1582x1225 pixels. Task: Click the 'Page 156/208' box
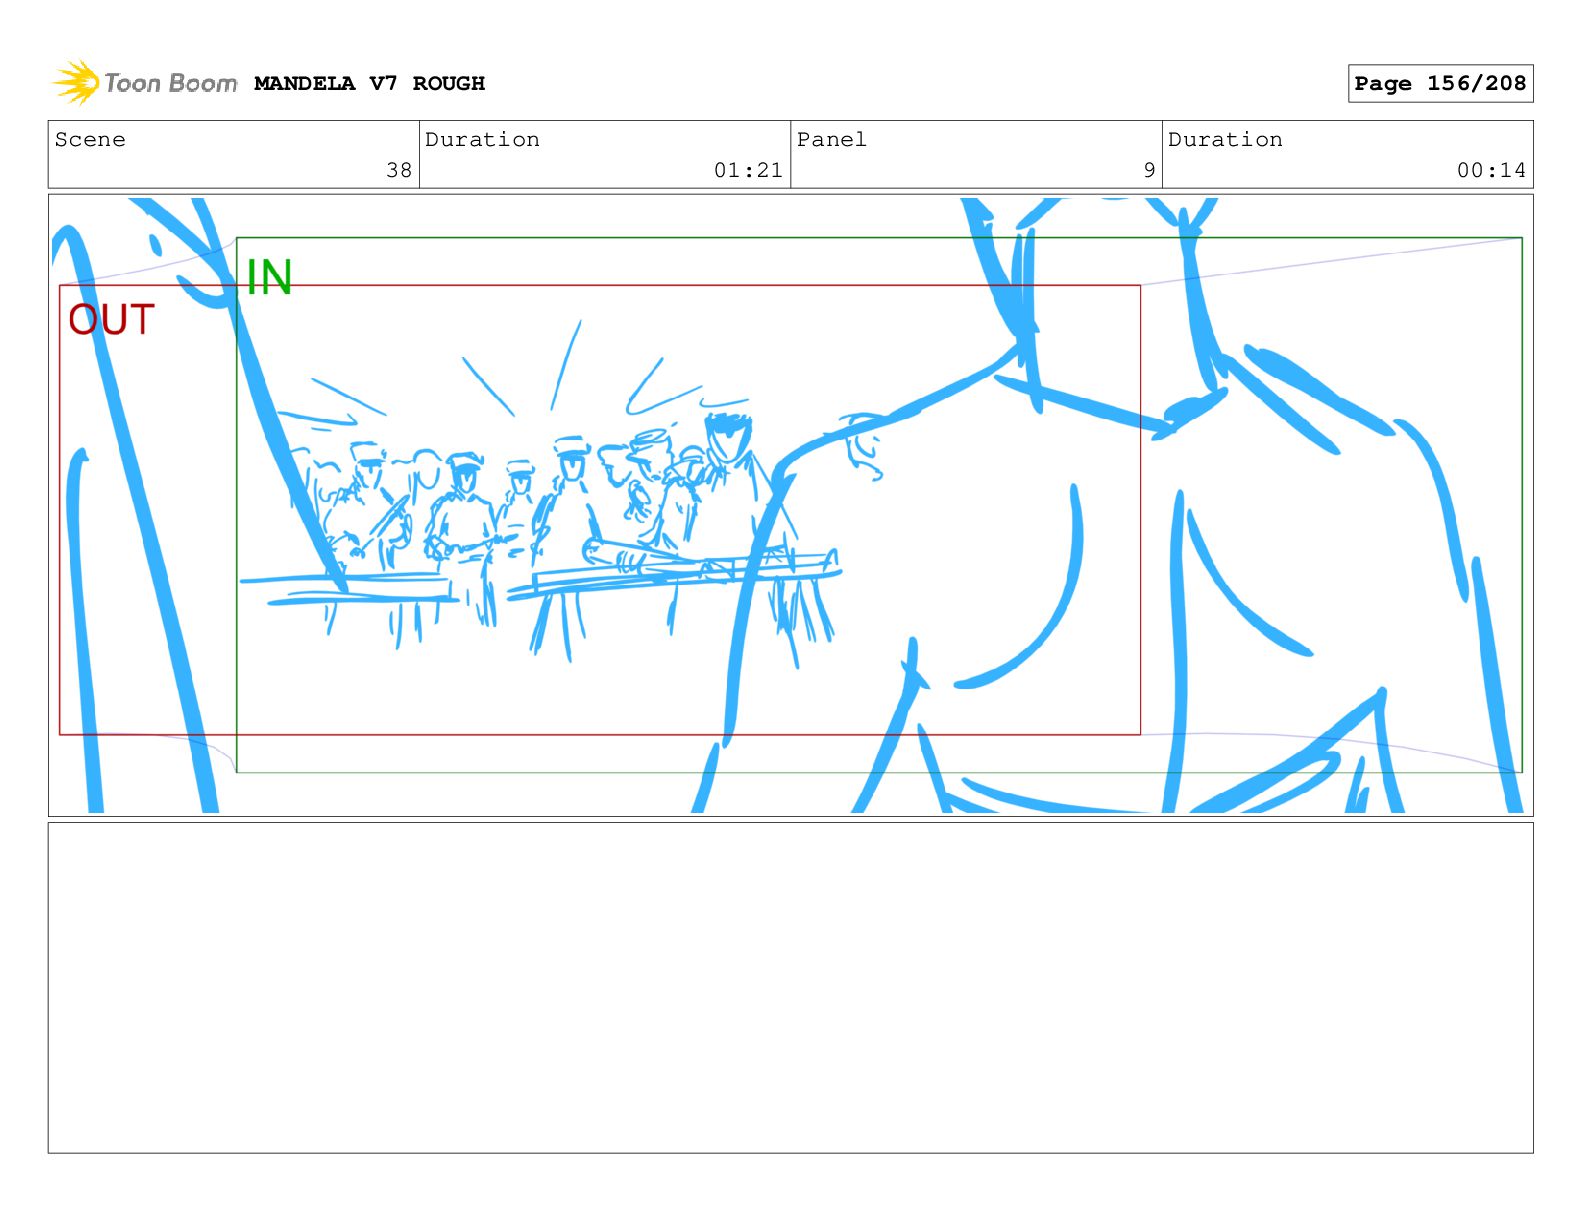(x=1440, y=84)
